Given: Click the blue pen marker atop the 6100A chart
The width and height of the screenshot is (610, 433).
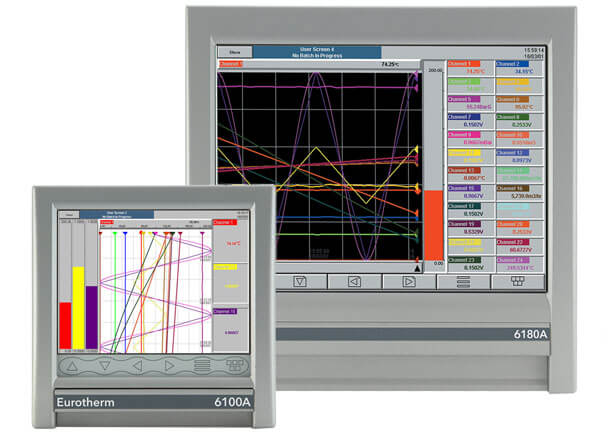Looking at the screenshot, I should coord(125,233).
